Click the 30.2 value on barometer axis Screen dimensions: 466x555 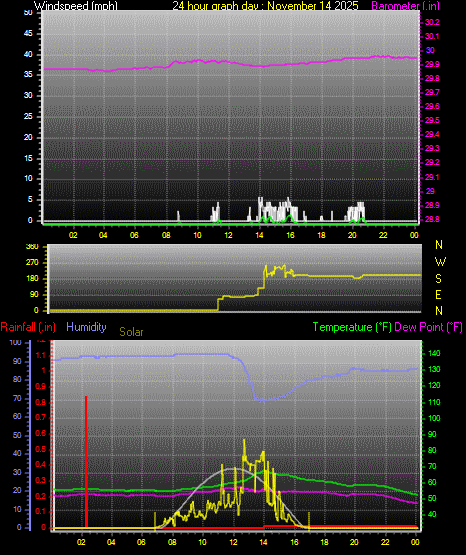[432, 22]
